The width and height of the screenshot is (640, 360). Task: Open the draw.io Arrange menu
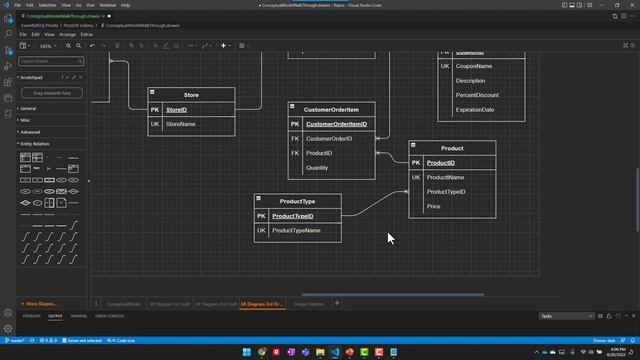coord(67,35)
